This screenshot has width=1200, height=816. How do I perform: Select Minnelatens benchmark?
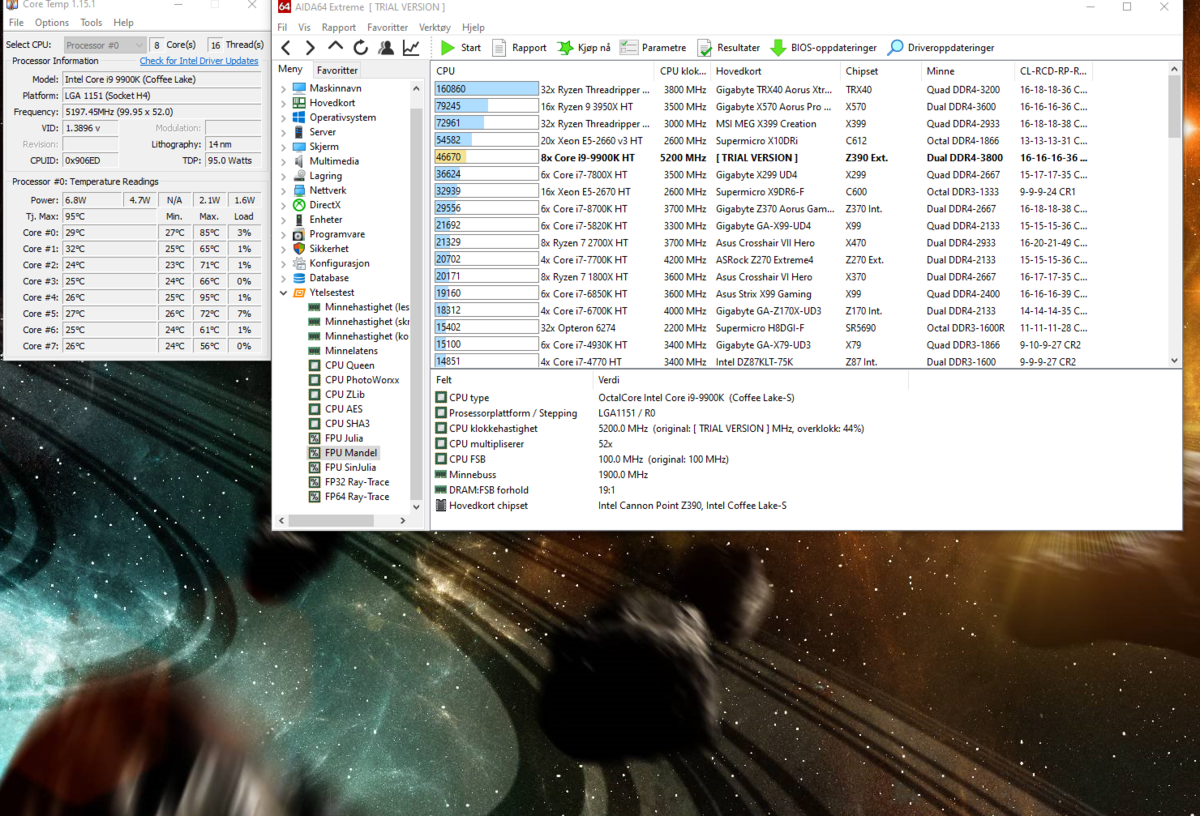pyautogui.click(x=352, y=351)
